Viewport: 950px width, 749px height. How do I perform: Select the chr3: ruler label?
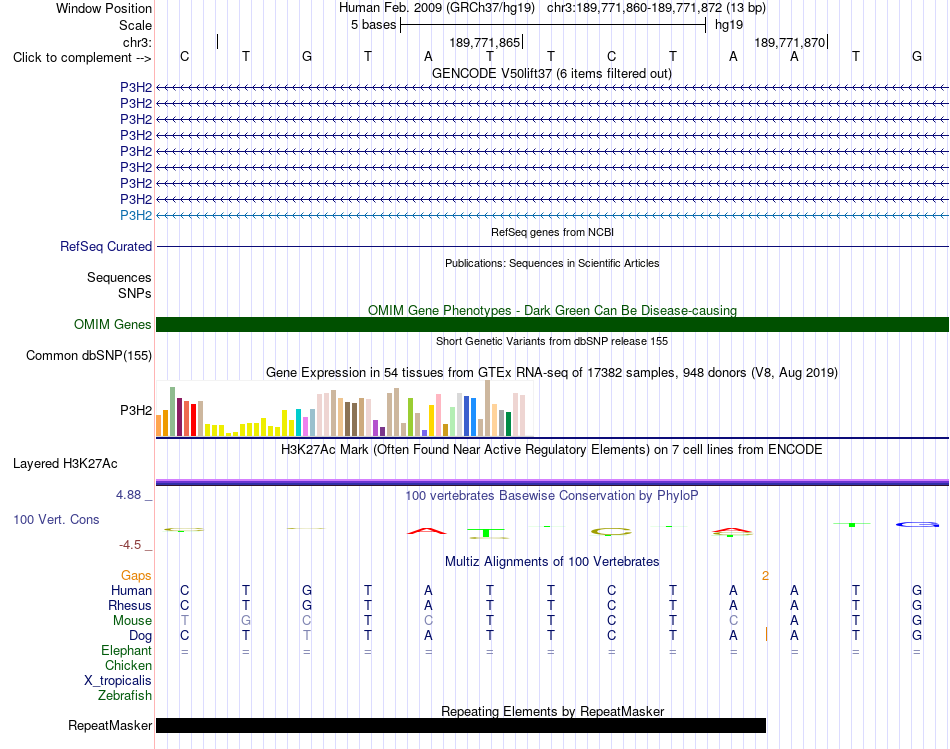[x=137, y=42]
